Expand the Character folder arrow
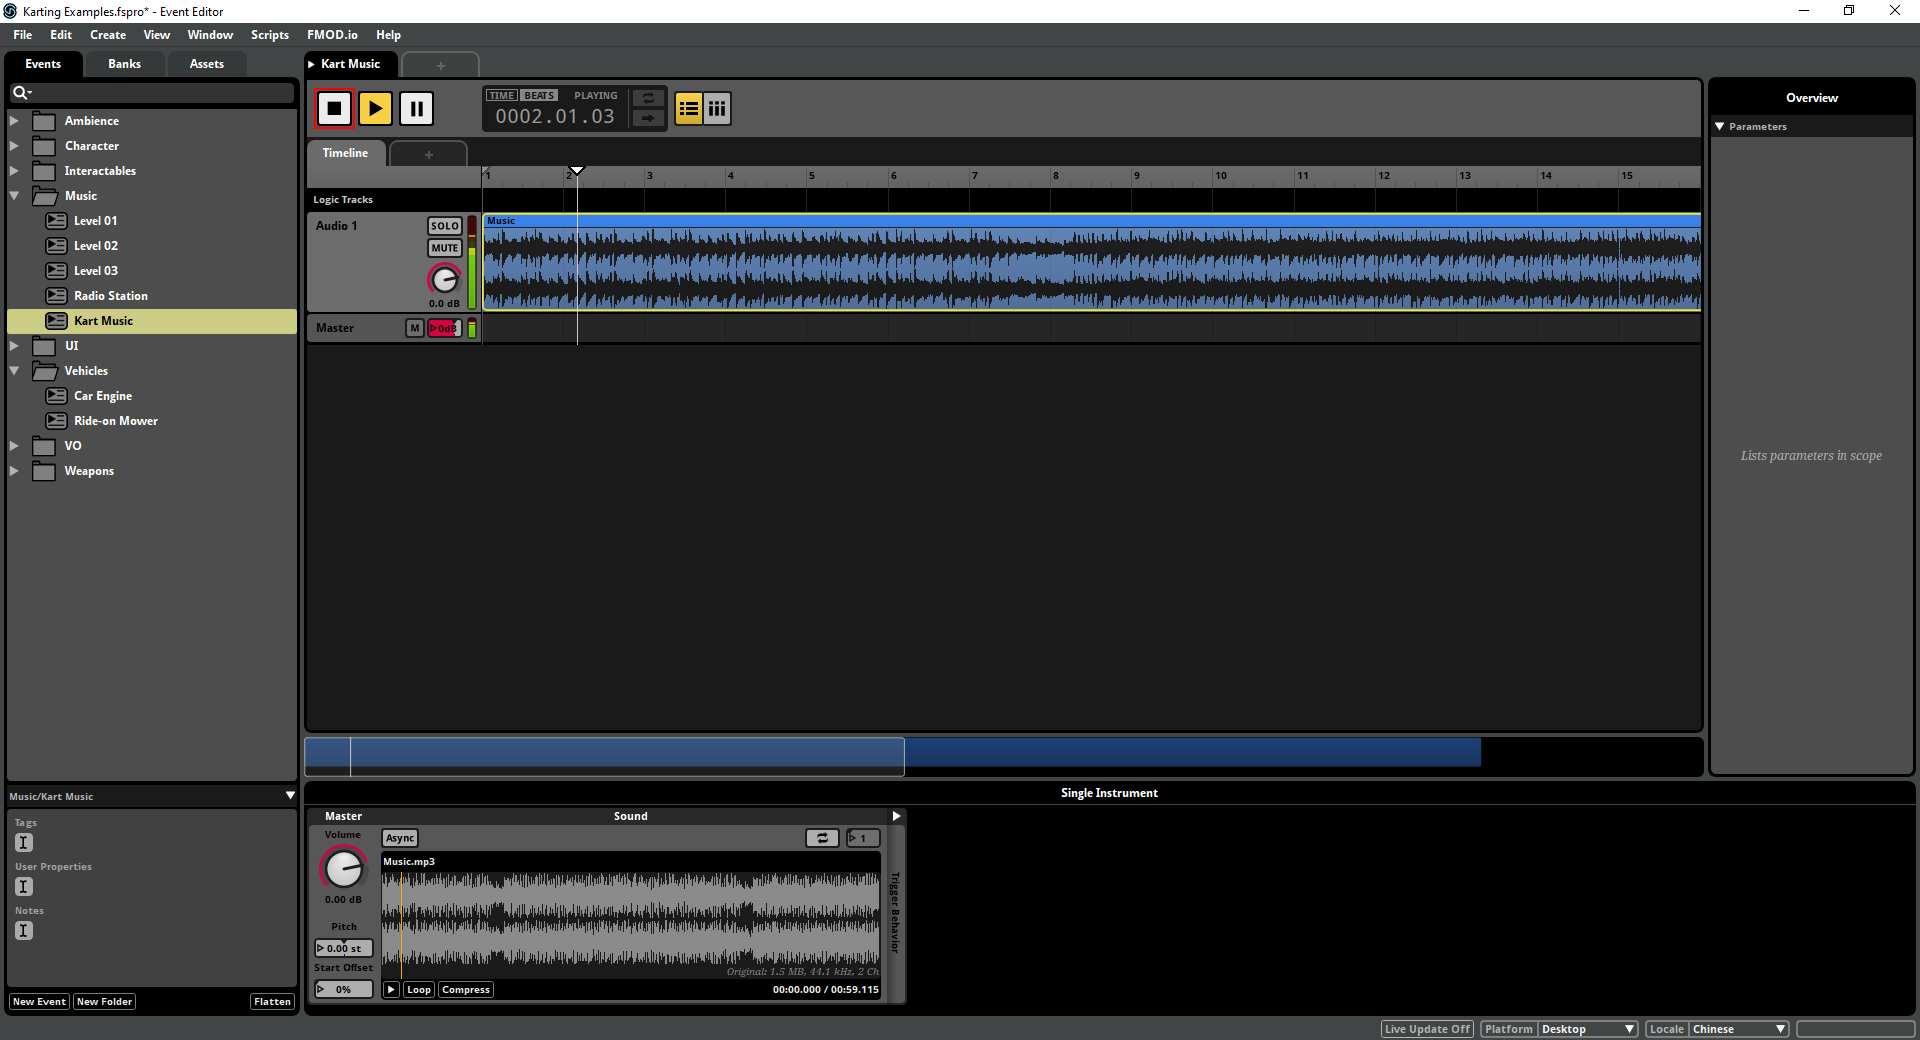Viewport: 1920px width, 1040px height. [x=14, y=146]
